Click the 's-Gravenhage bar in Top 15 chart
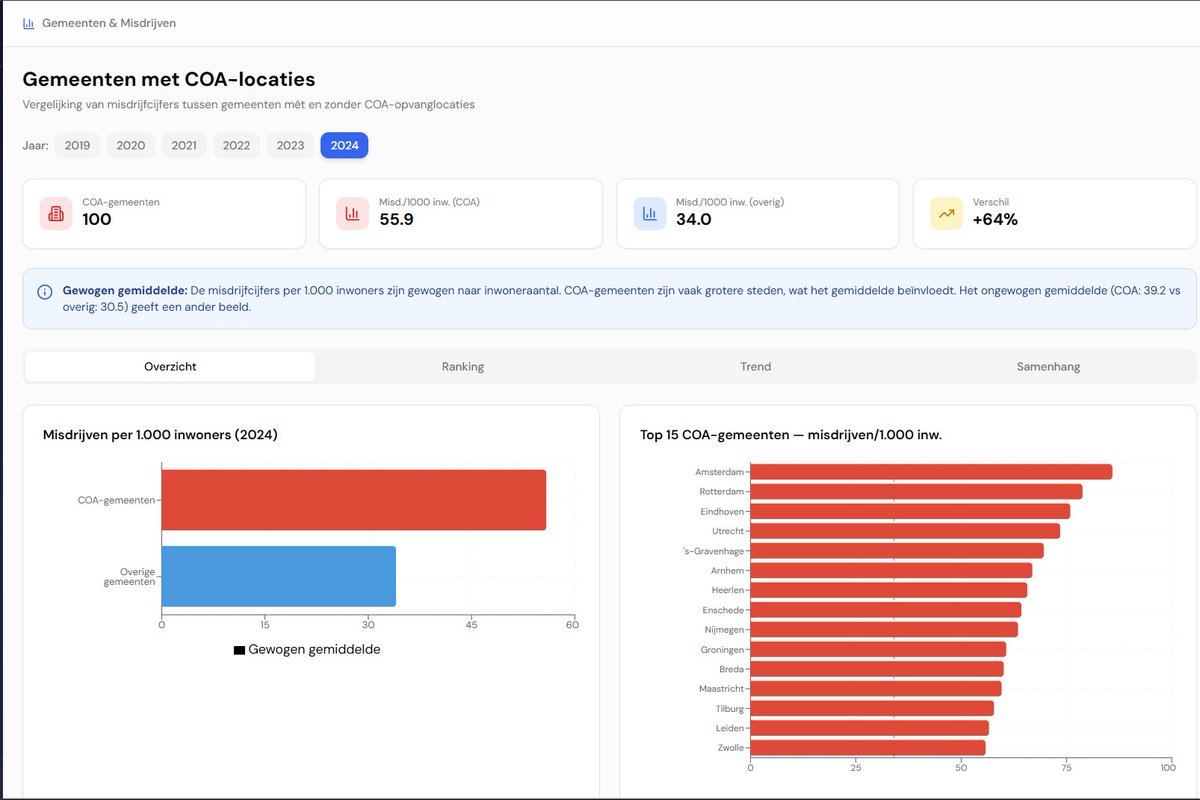 [897, 551]
